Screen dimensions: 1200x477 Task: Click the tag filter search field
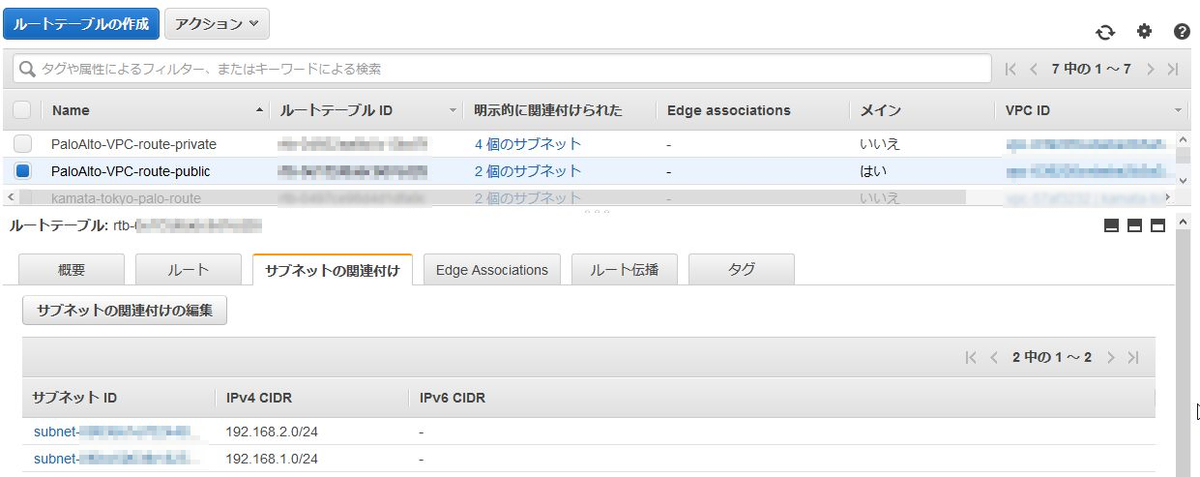(501, 69)
